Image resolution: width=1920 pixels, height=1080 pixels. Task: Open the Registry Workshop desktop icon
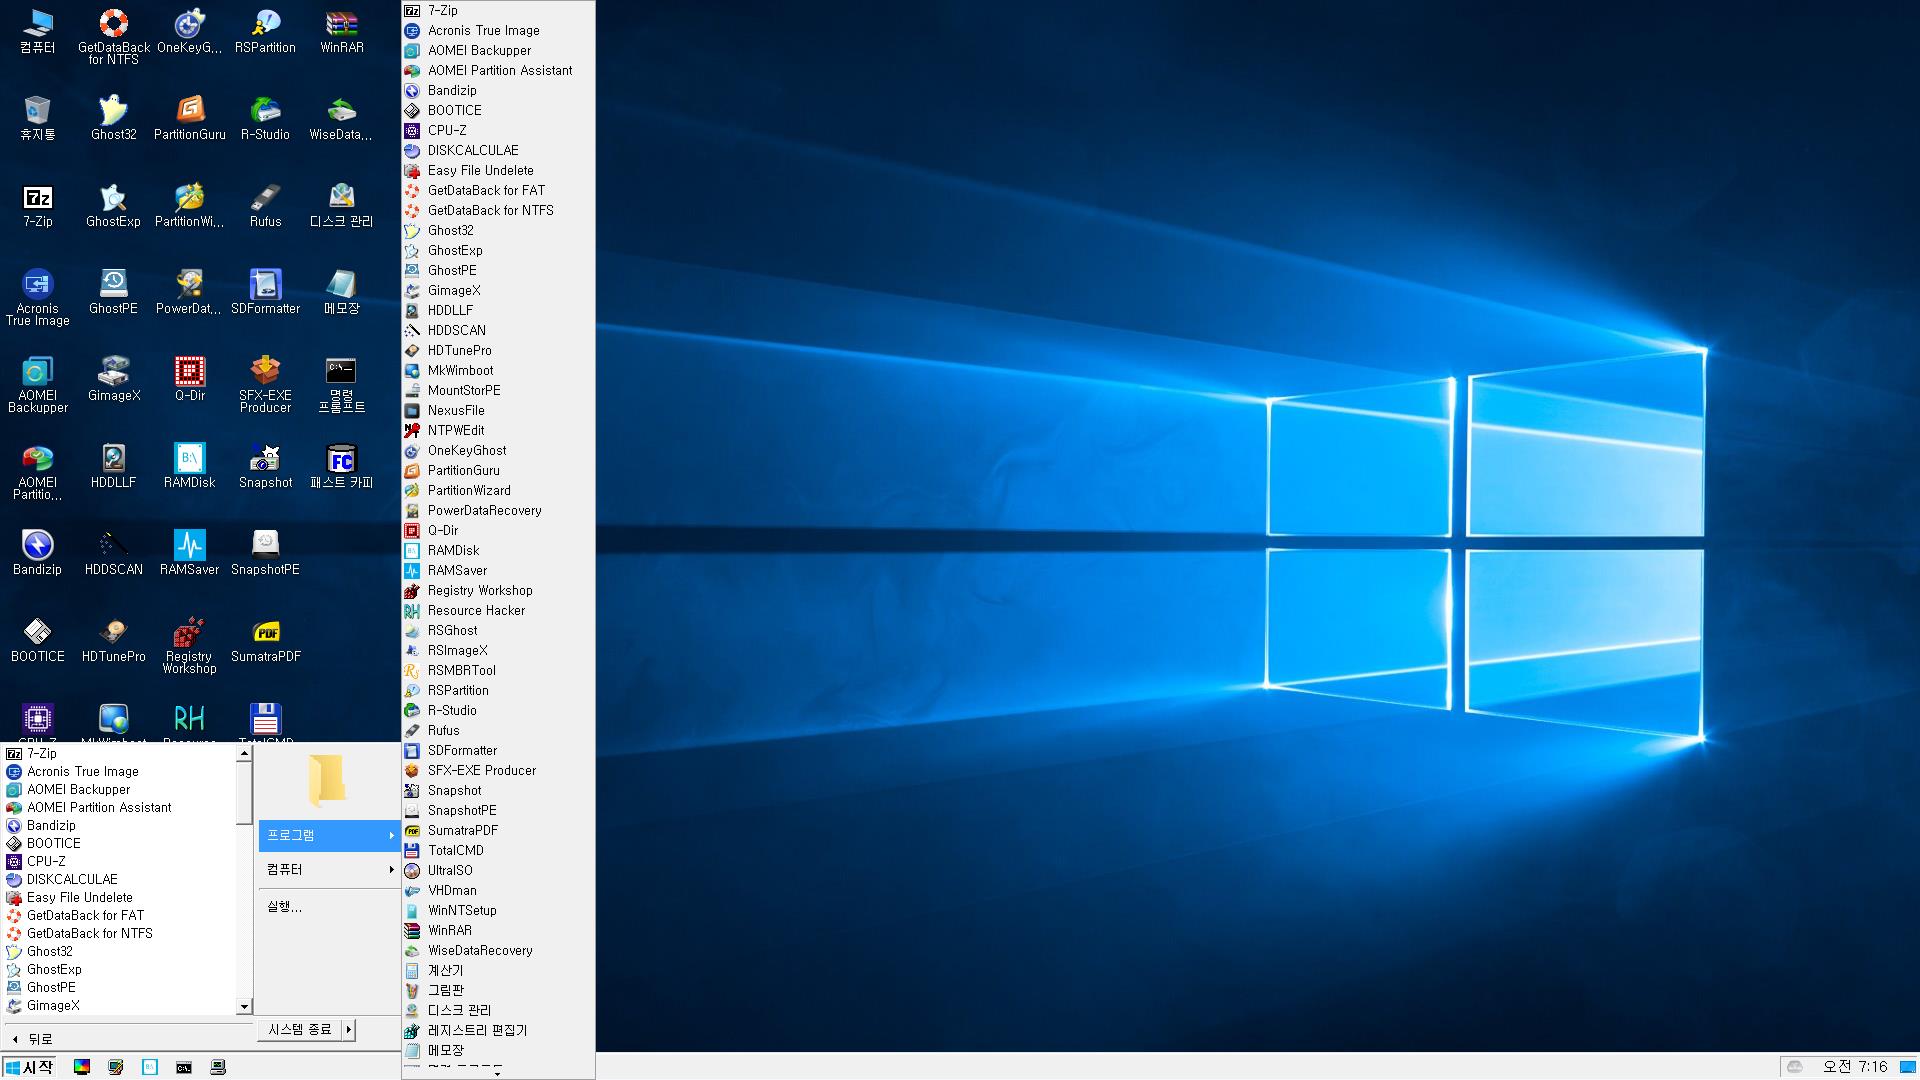[190, 645]
